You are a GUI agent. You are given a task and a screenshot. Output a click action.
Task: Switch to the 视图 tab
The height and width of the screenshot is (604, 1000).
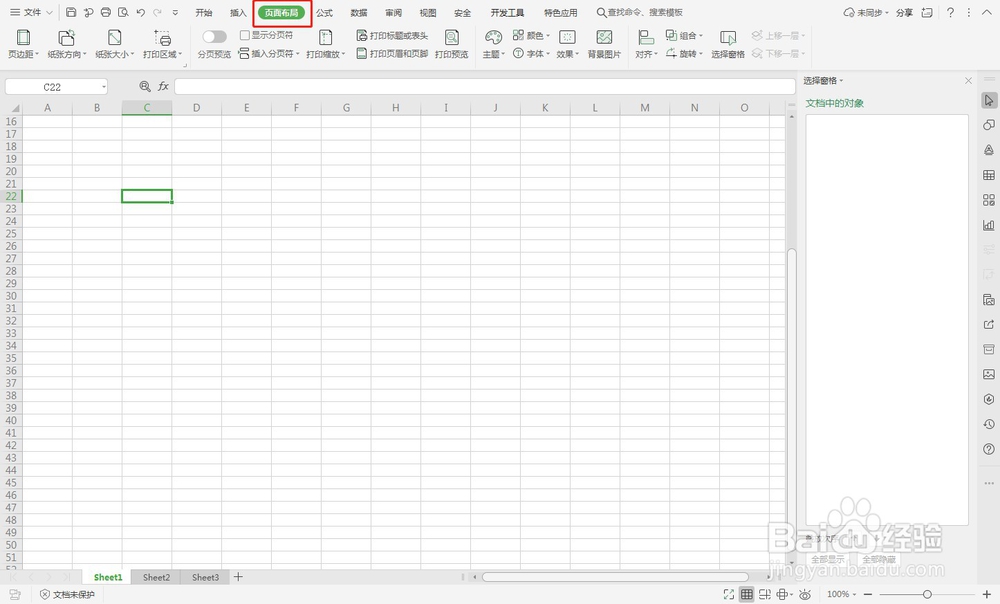pos(428,12)
